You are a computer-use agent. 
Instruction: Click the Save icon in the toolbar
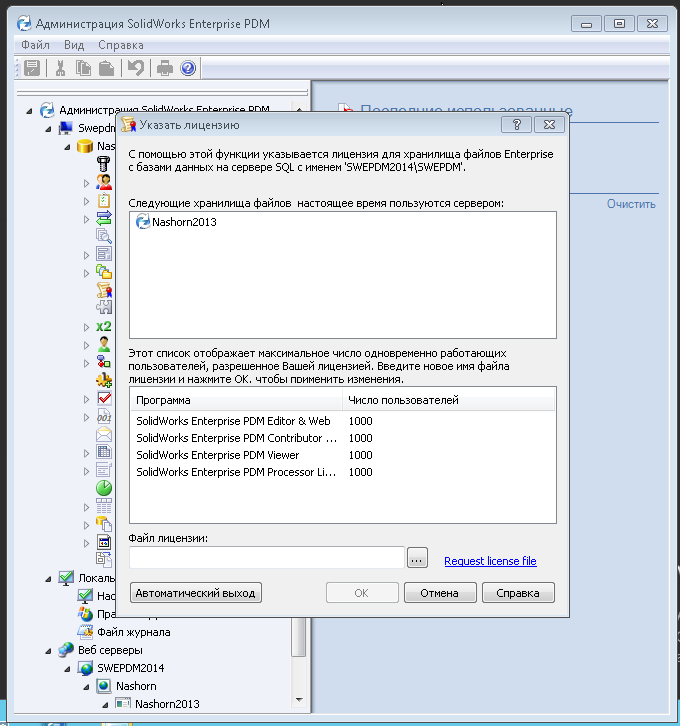(x=32, y=68)
